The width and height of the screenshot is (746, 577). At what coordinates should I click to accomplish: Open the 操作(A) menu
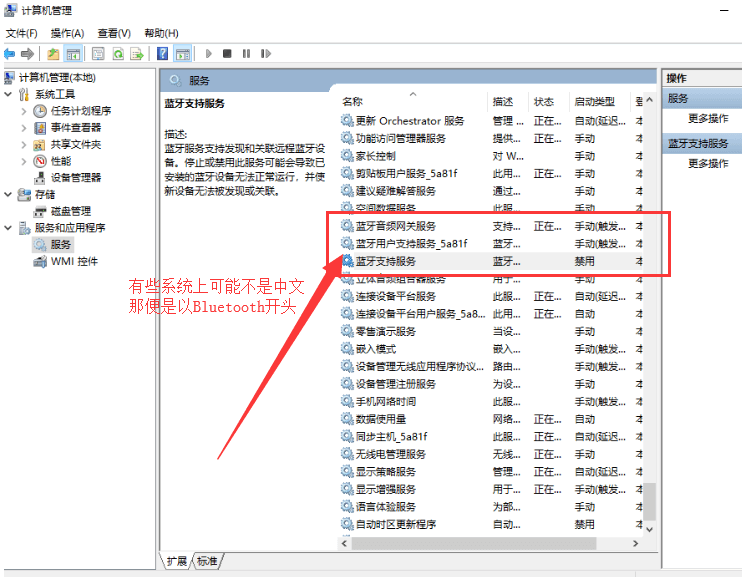click(67, 33)
